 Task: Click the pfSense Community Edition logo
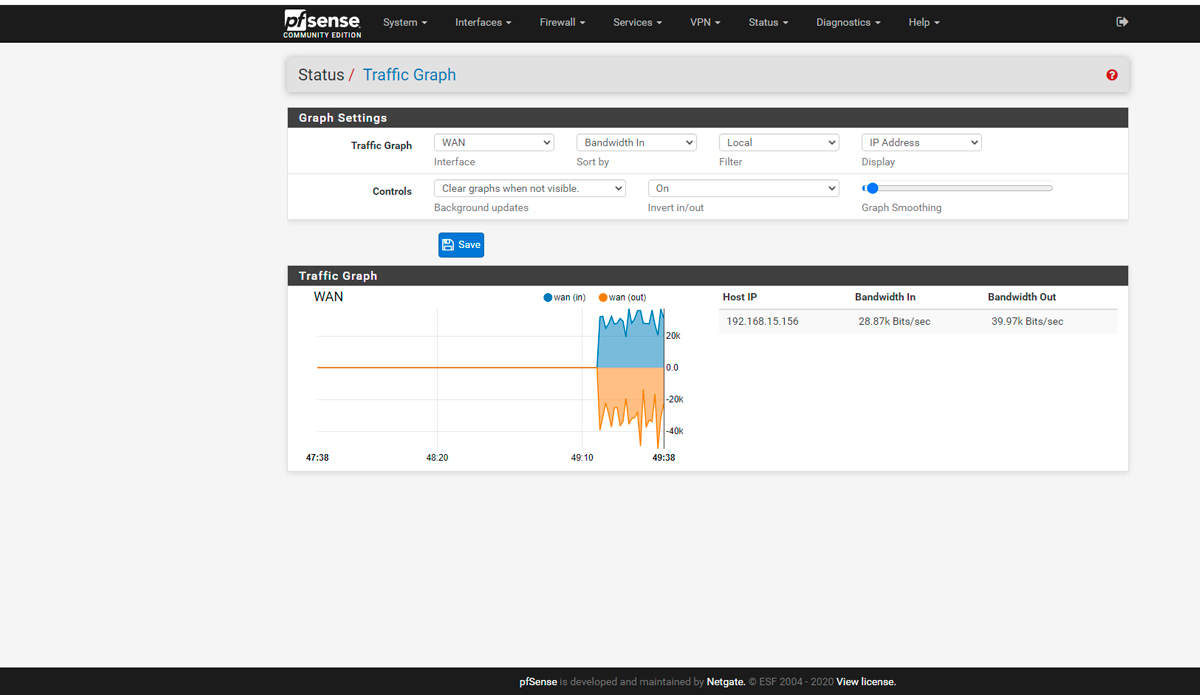pos(320,23)
